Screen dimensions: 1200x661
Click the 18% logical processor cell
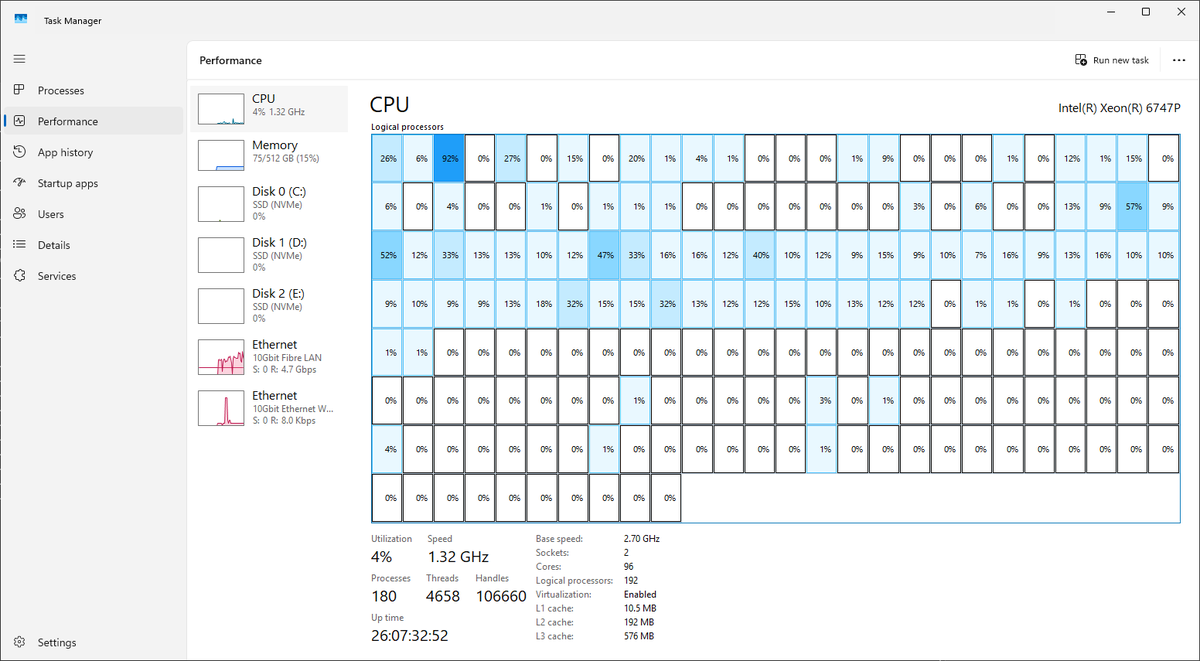click(x=544, y=304)
